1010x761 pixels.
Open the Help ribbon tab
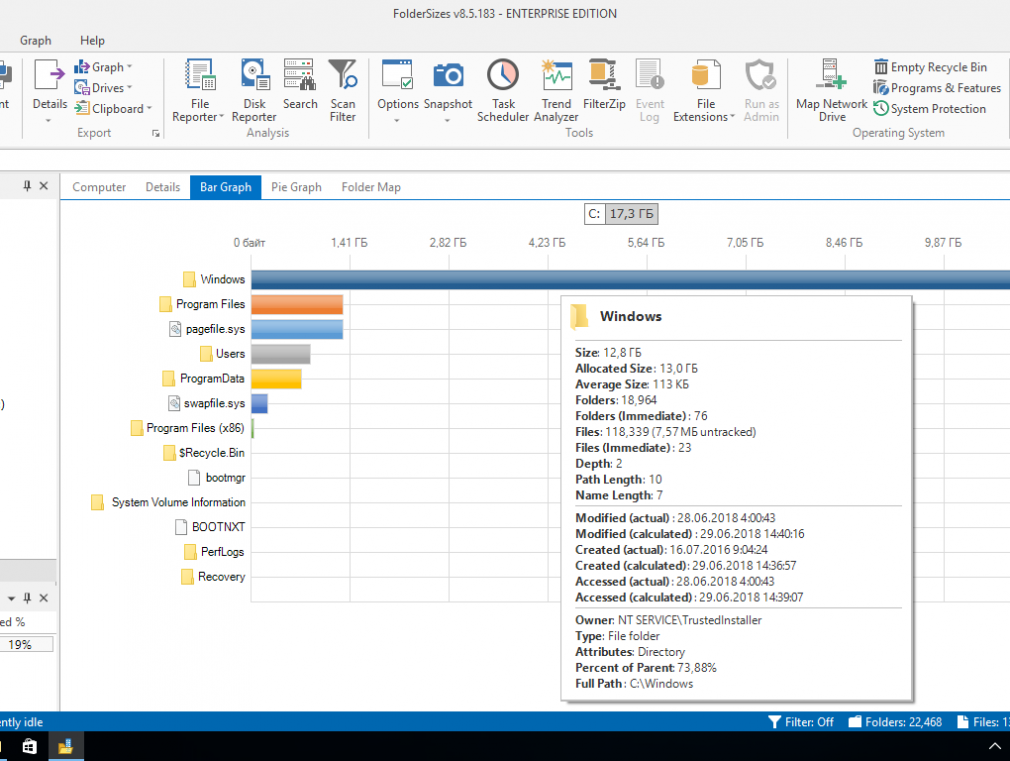coord(92,41)
